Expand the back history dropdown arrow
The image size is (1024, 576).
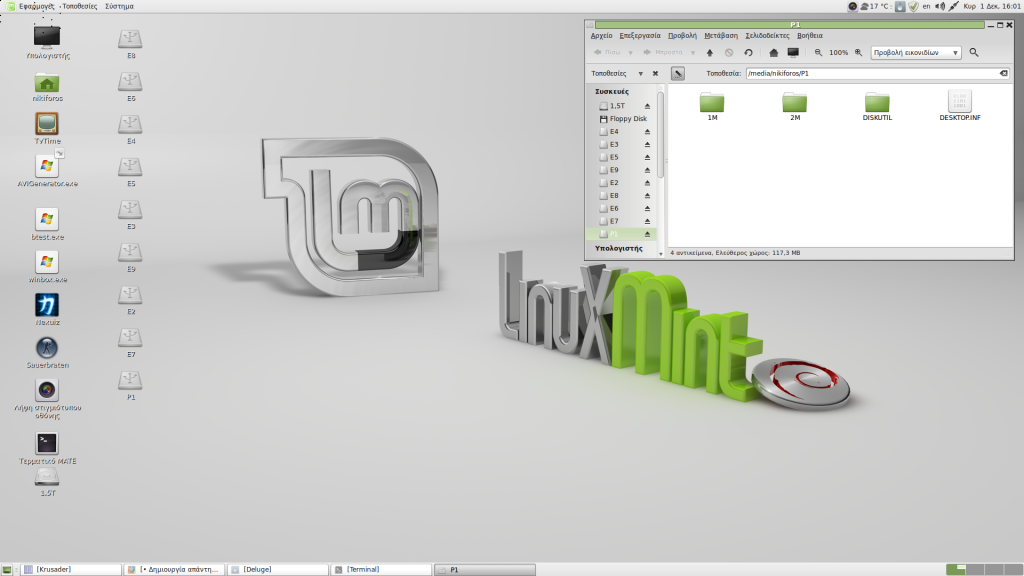(x=630, y=52)
